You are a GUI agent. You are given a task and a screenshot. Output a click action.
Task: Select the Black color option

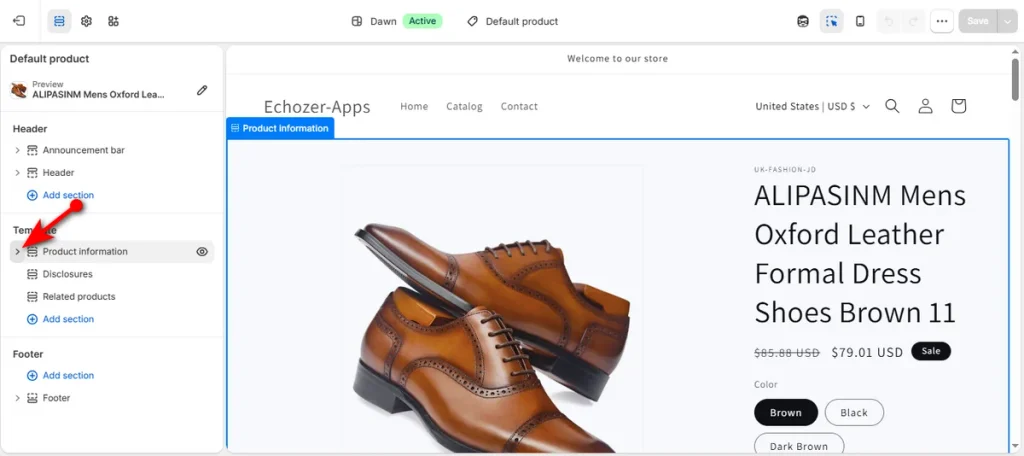854,412
